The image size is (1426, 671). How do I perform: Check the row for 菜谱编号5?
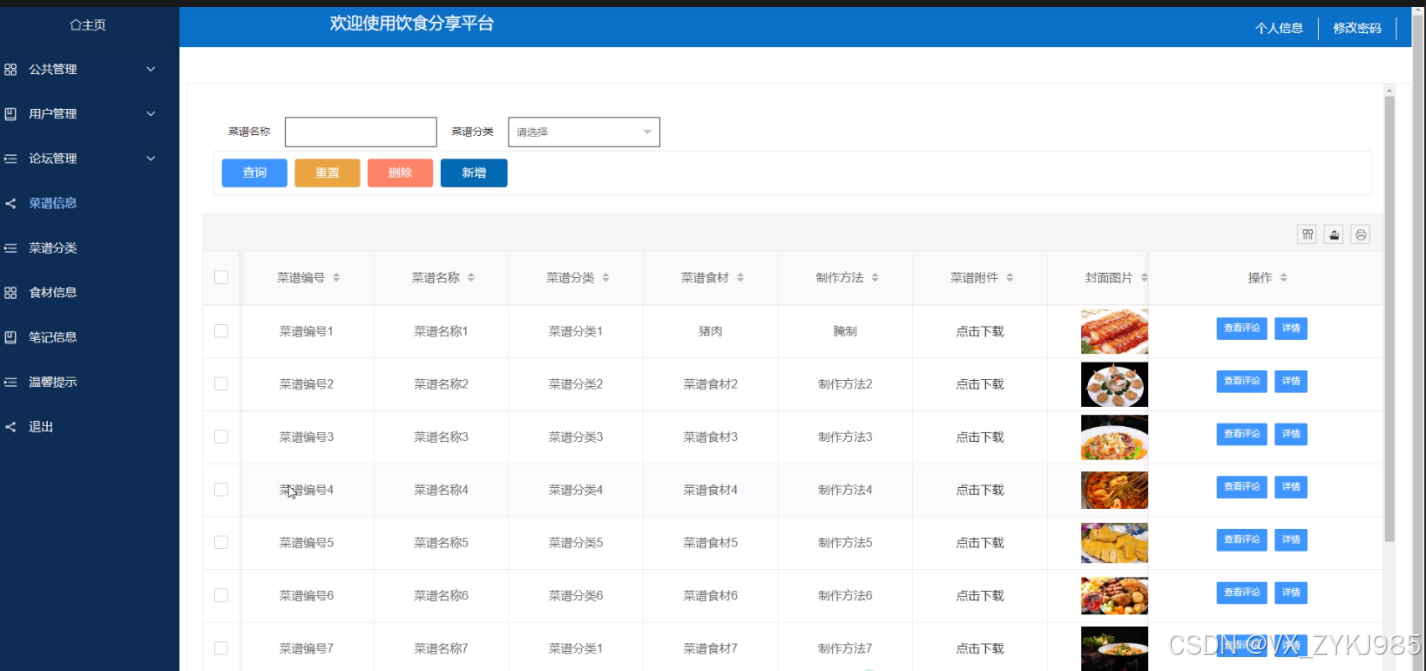221,542
